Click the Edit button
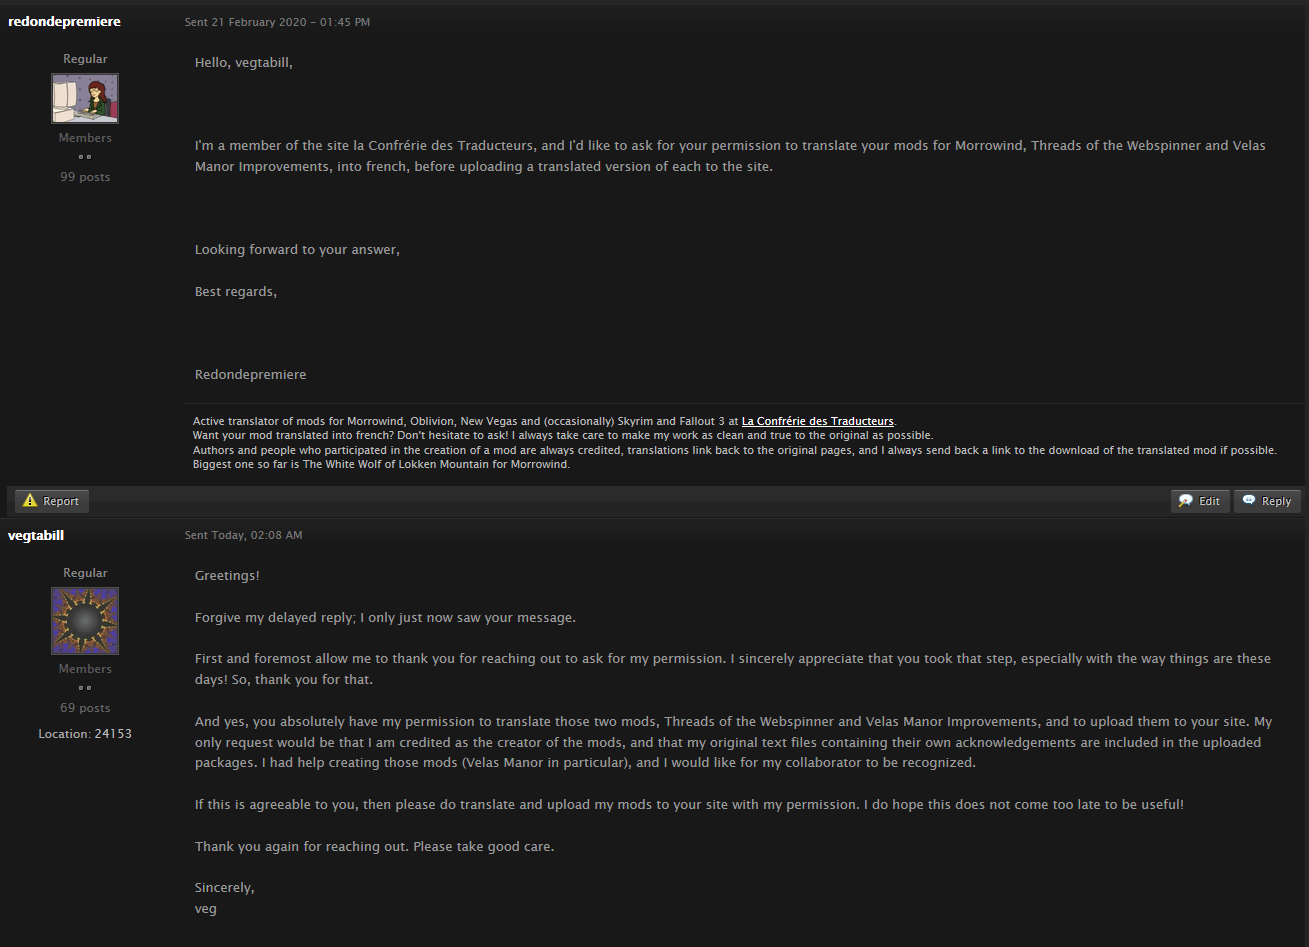This screenshot has height=947, width=1309. click(1200, 501)
